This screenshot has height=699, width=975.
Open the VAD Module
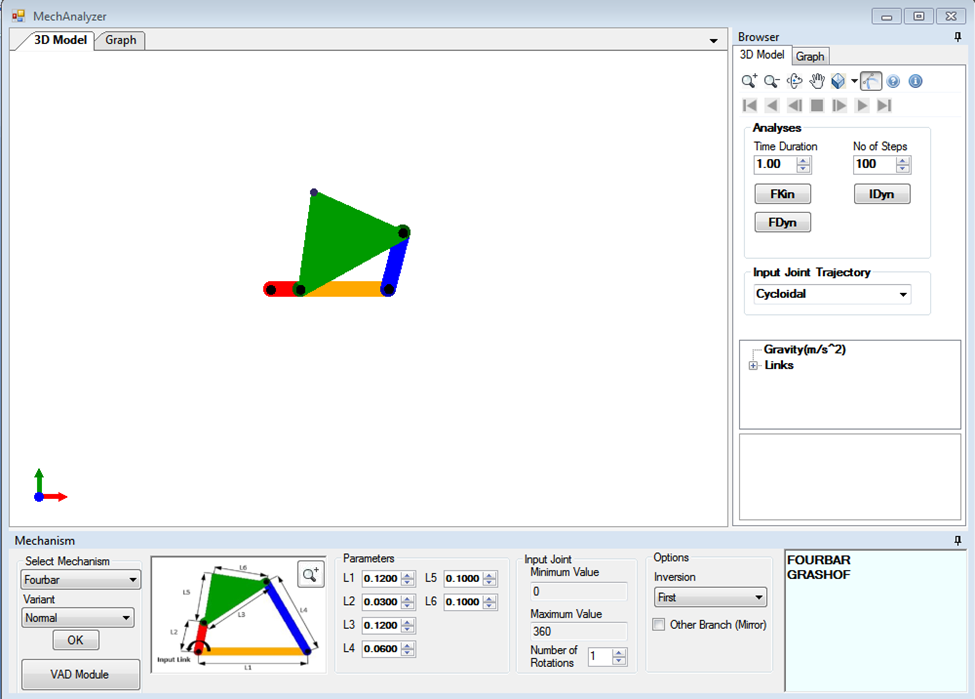coord(80,674)
